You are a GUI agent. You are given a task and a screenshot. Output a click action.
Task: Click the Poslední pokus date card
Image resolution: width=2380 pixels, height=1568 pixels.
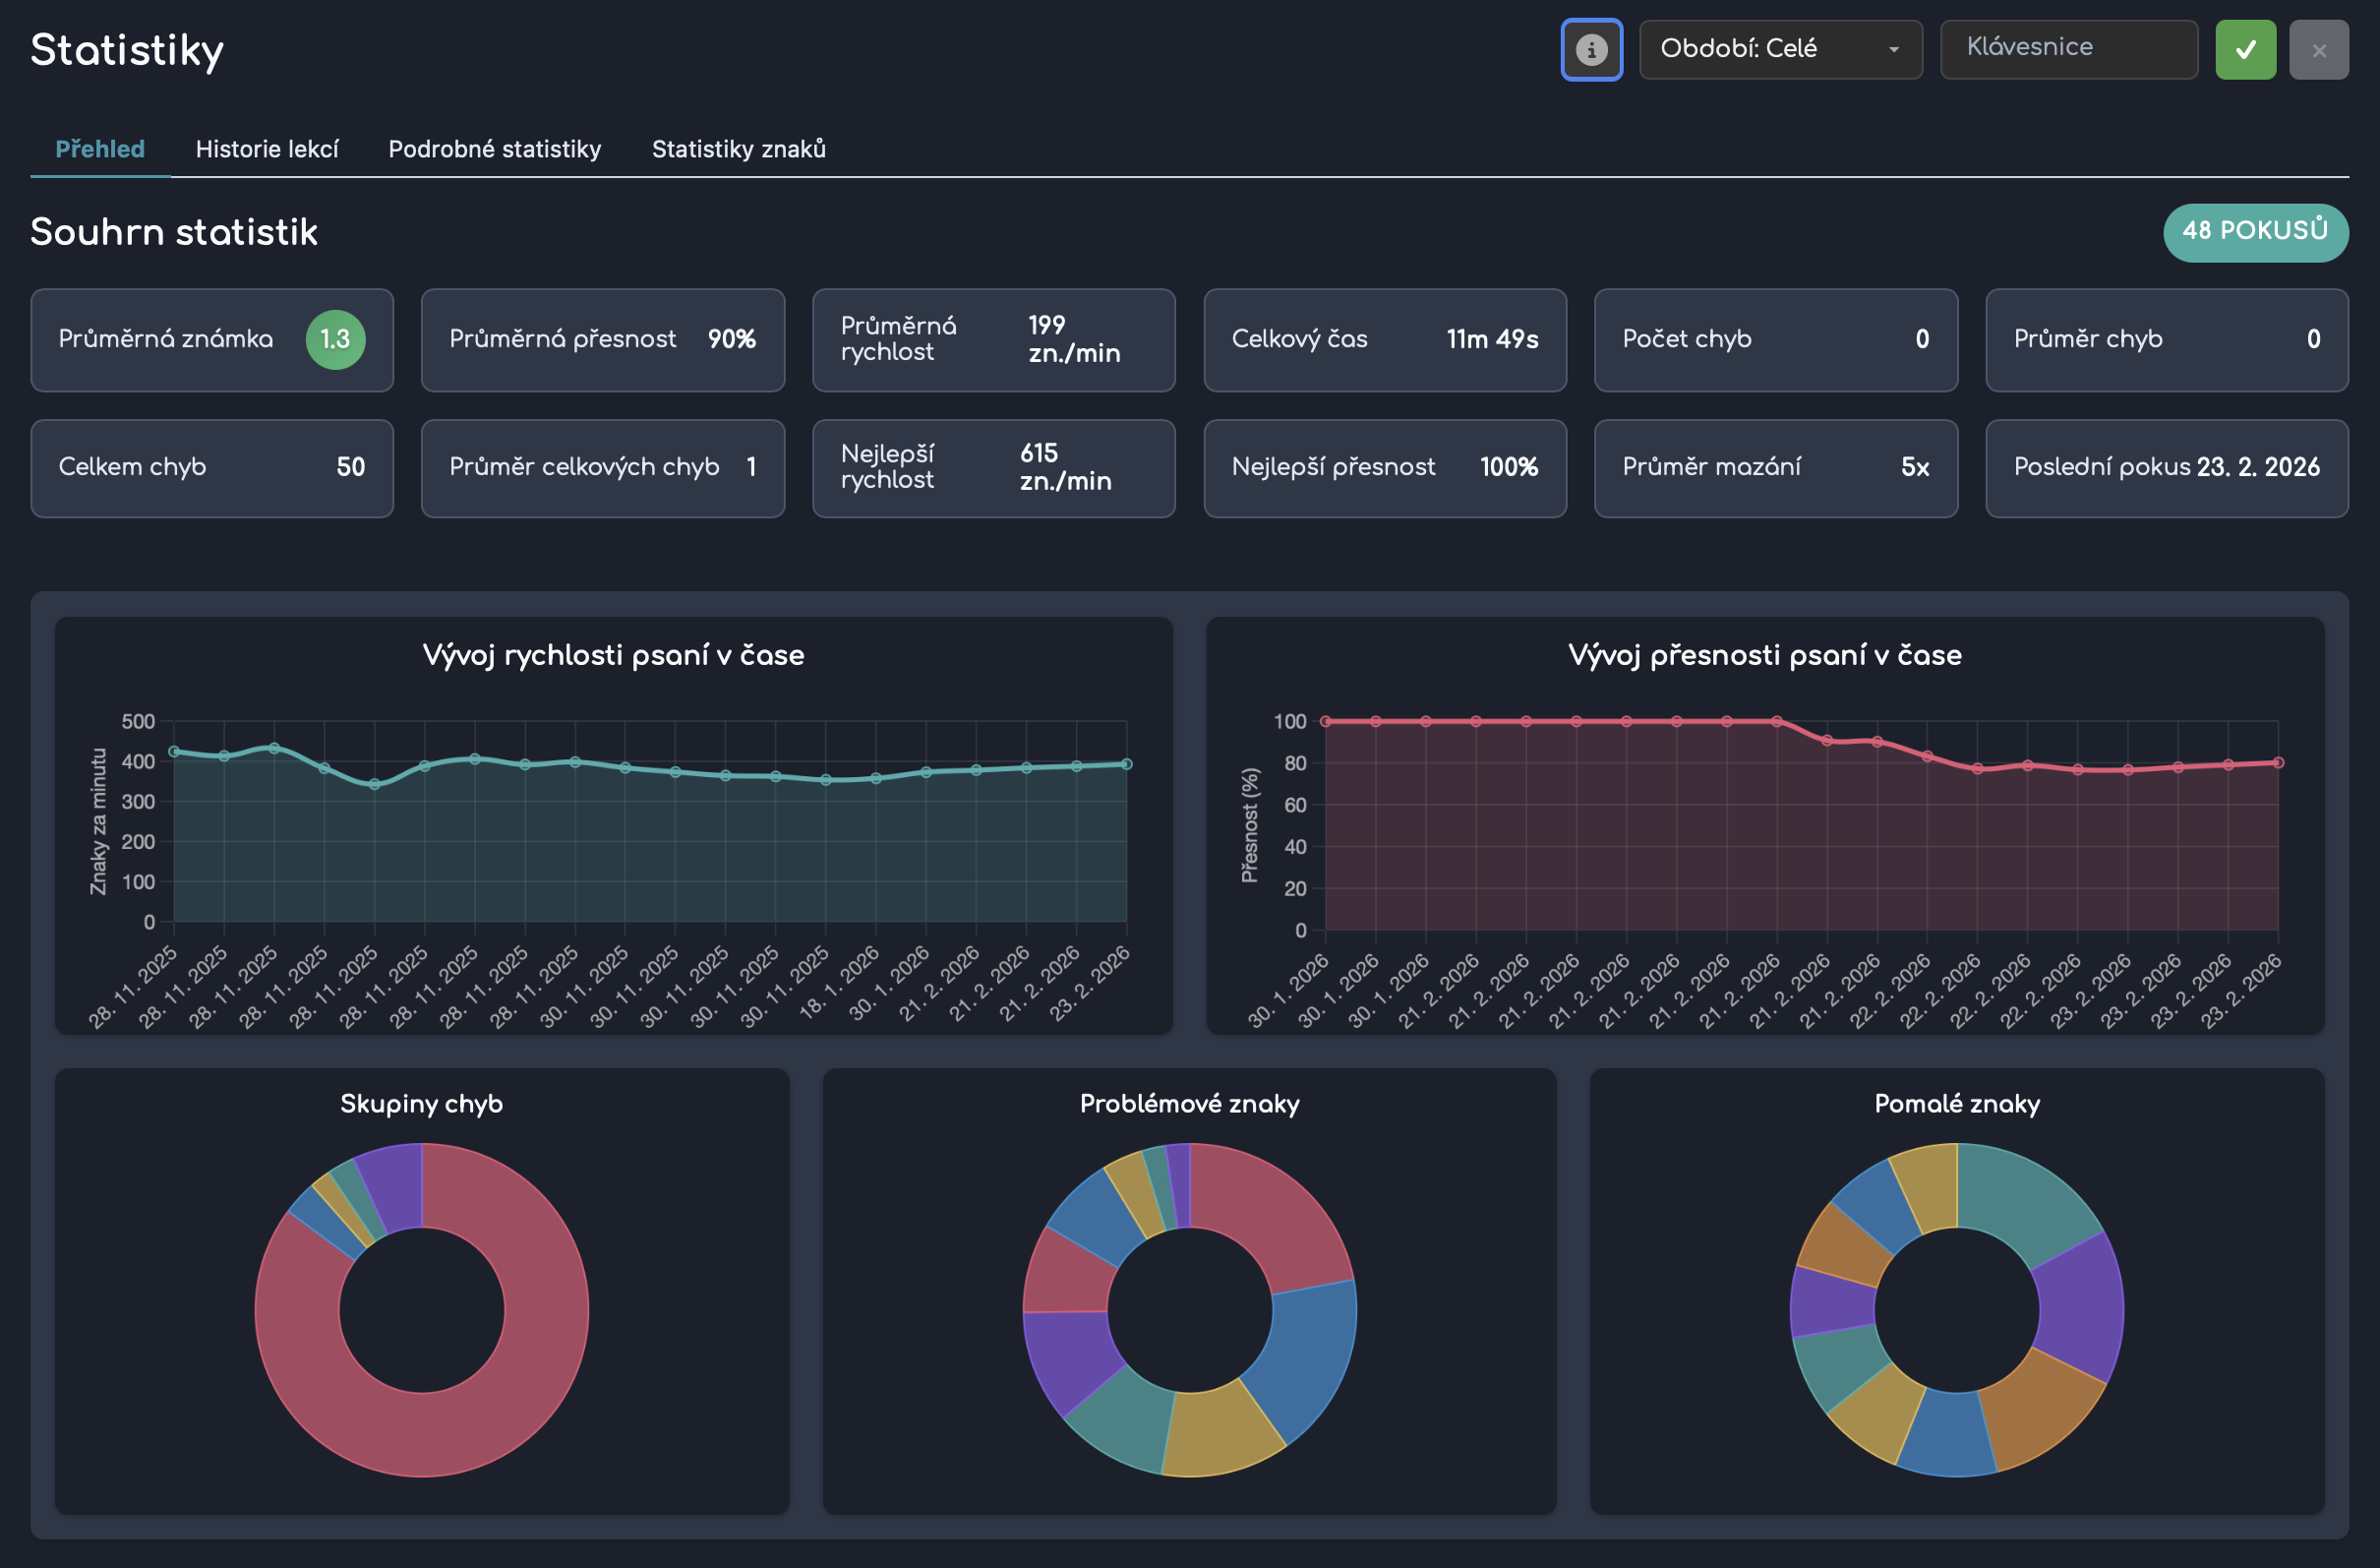[2166, 467]
